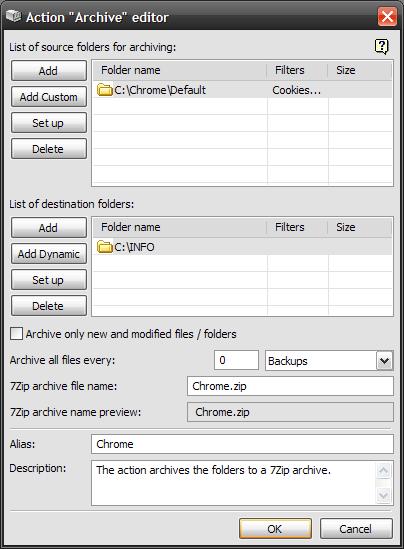Click the C:\INFO folder icon

point(104,247)
